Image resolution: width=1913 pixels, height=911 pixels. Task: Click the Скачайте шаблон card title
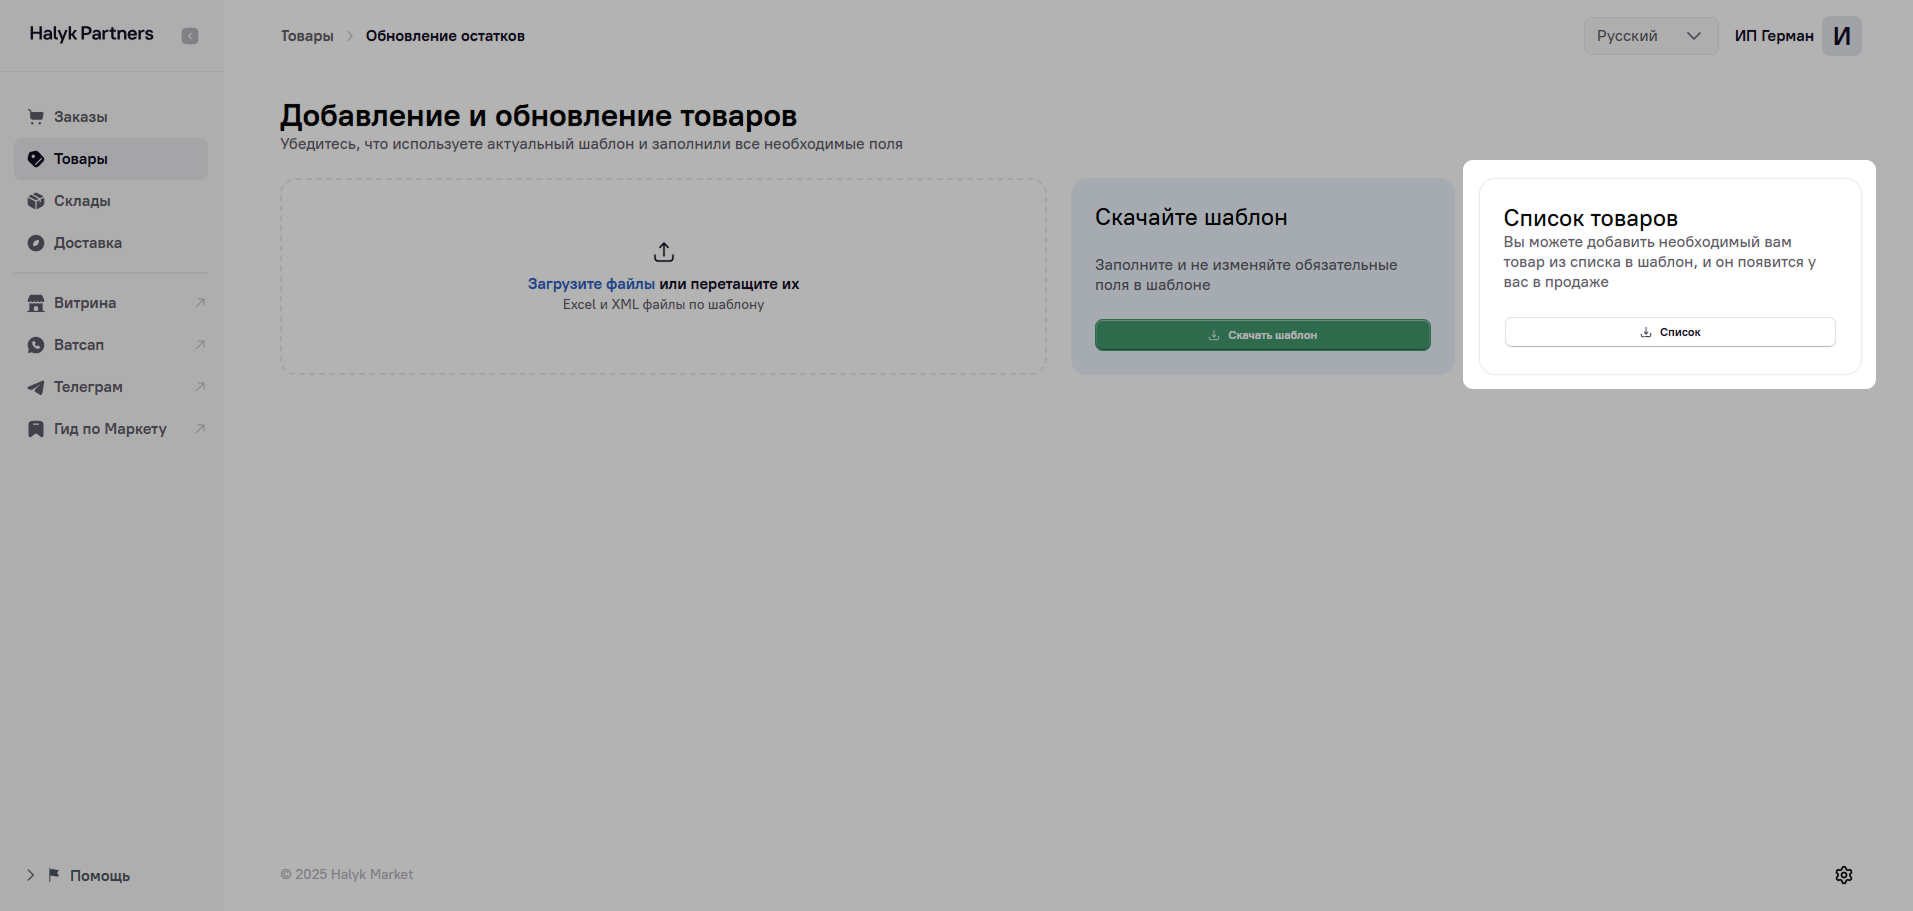point(1191,217)
